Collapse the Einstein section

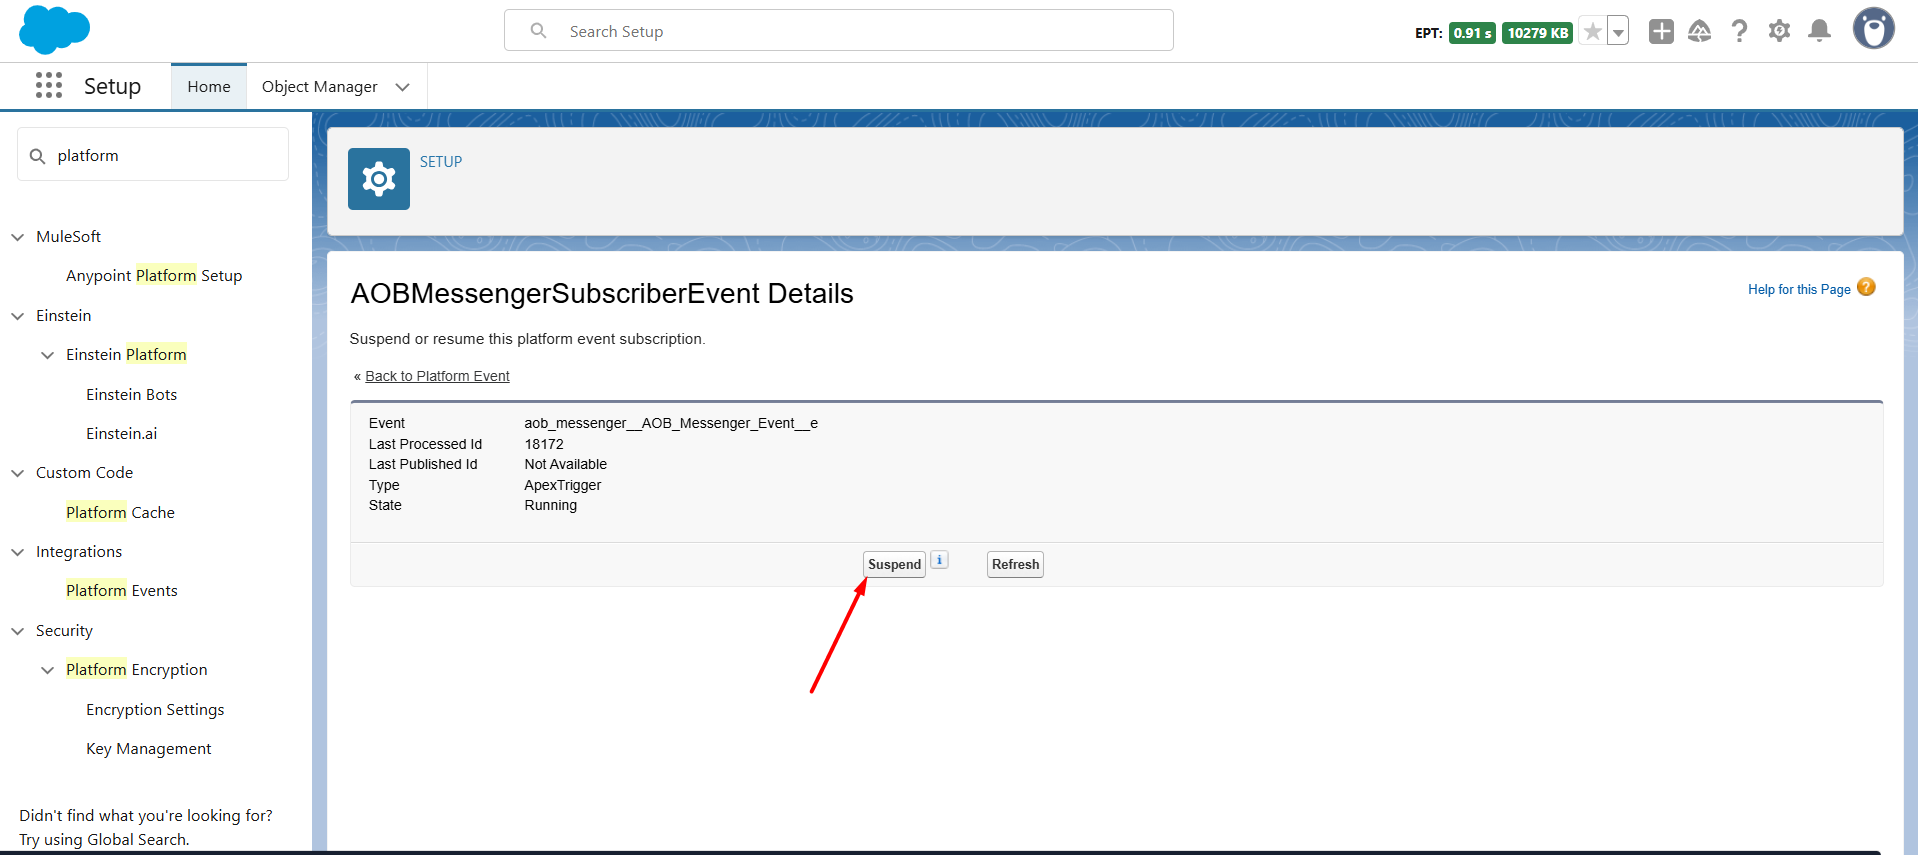pos(18,316)
